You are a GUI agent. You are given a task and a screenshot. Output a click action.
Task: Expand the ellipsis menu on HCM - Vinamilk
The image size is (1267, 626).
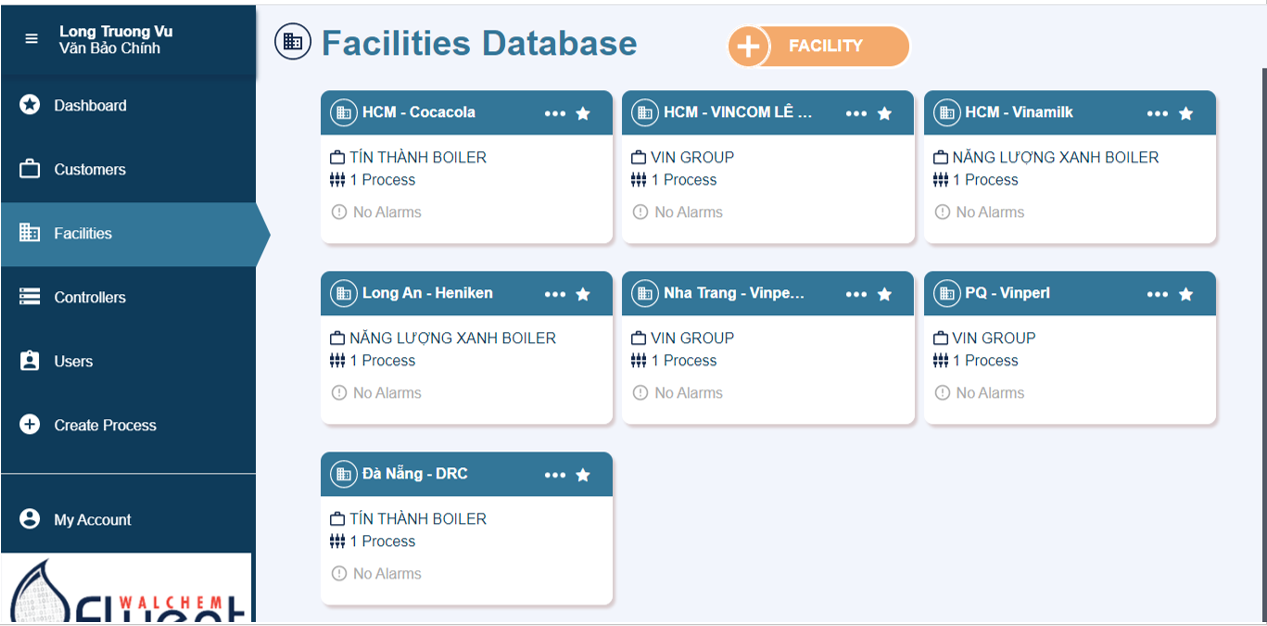point(1158,113)
